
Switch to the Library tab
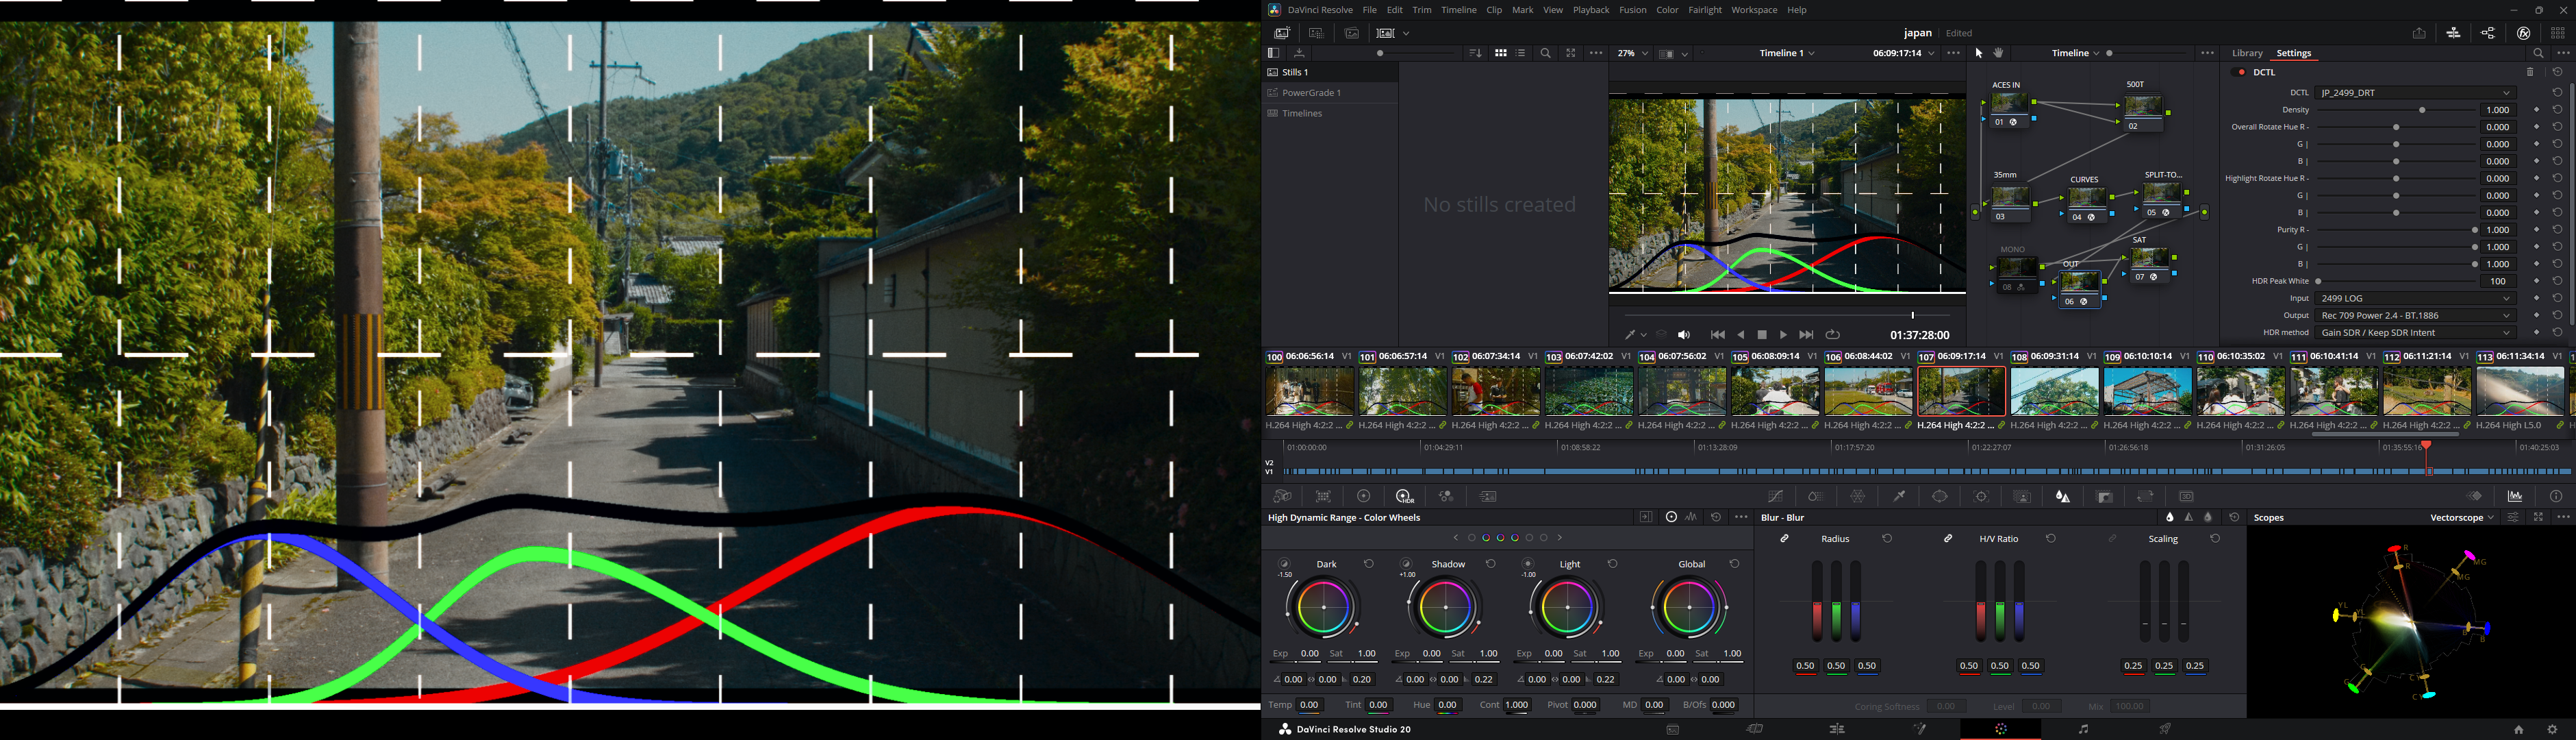2247,53
